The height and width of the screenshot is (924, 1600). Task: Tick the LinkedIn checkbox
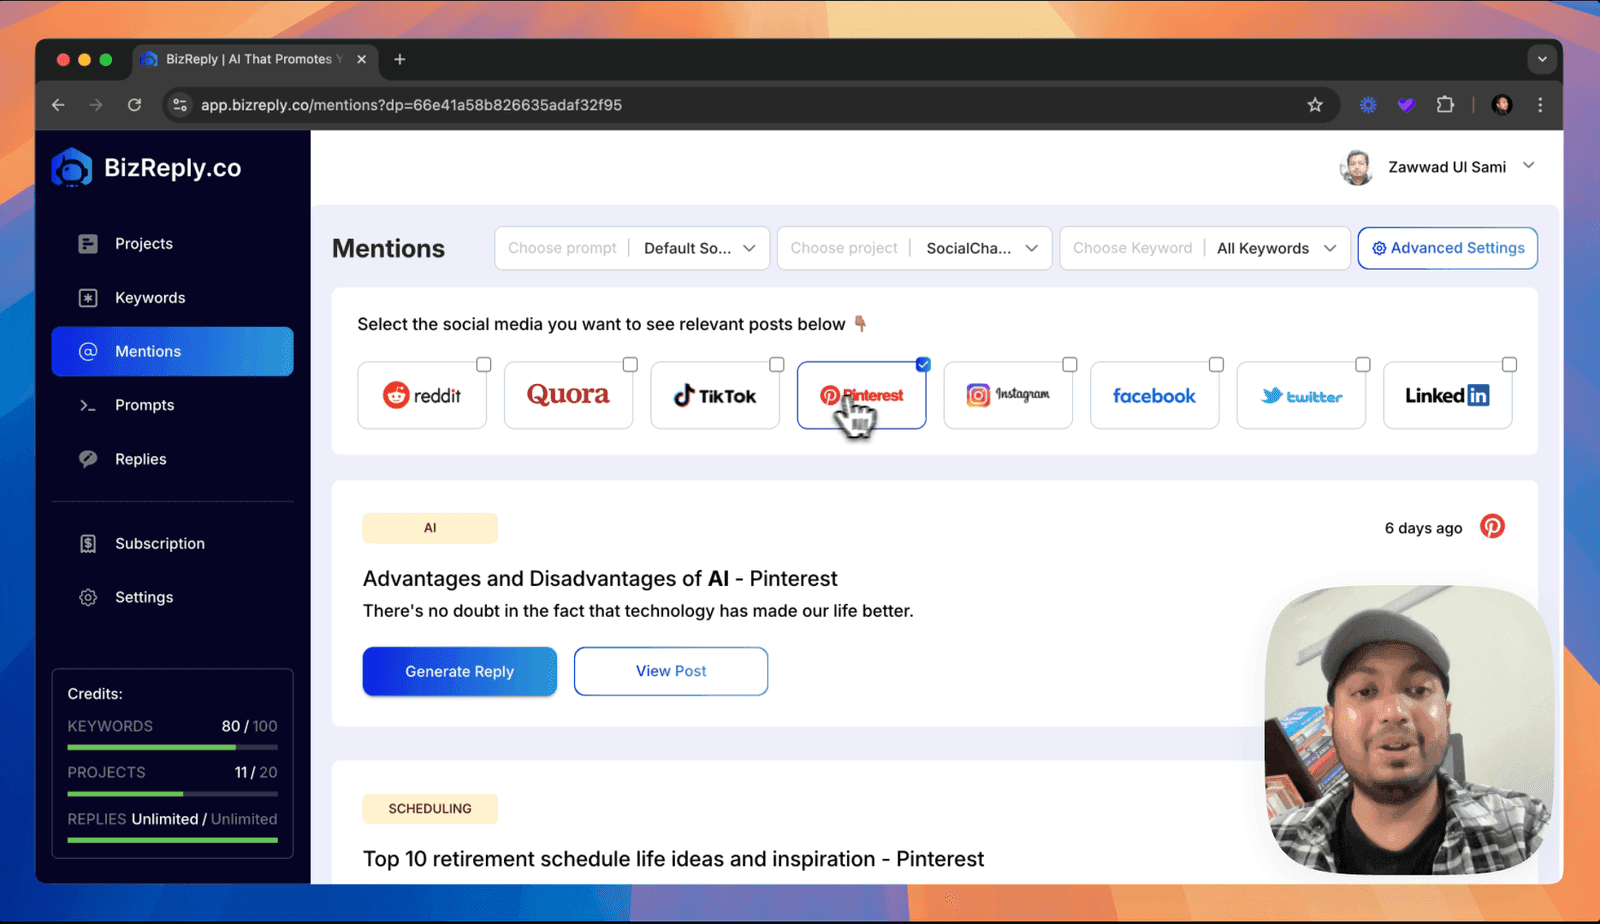1510,365
